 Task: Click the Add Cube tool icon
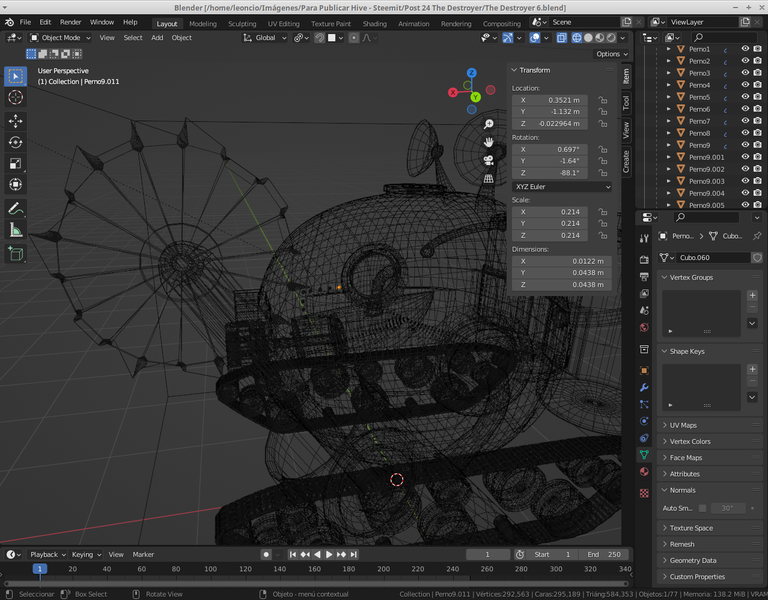tap(16, 254)
